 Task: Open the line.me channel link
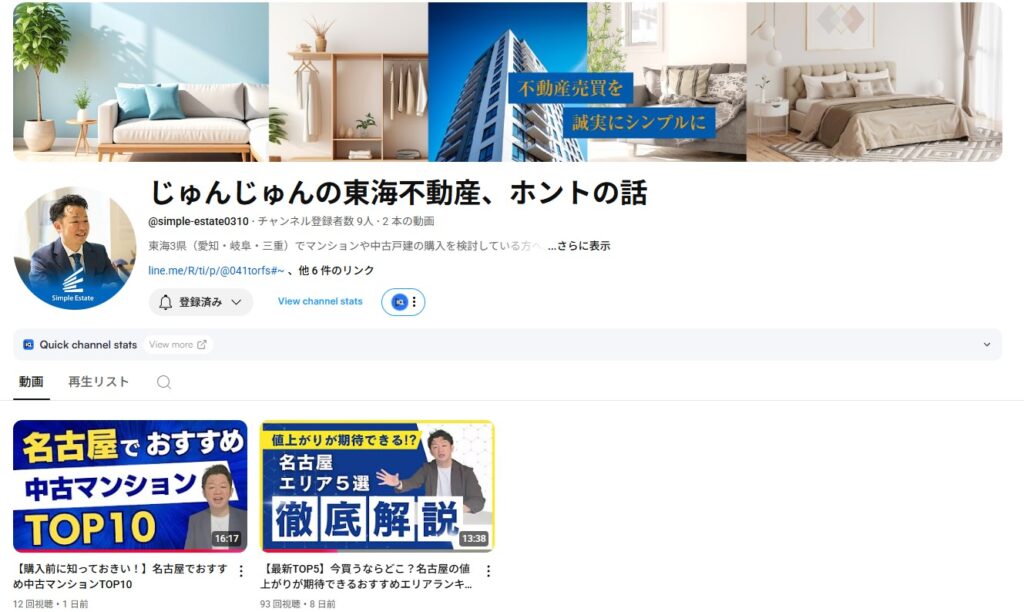[x=216, y=270]
